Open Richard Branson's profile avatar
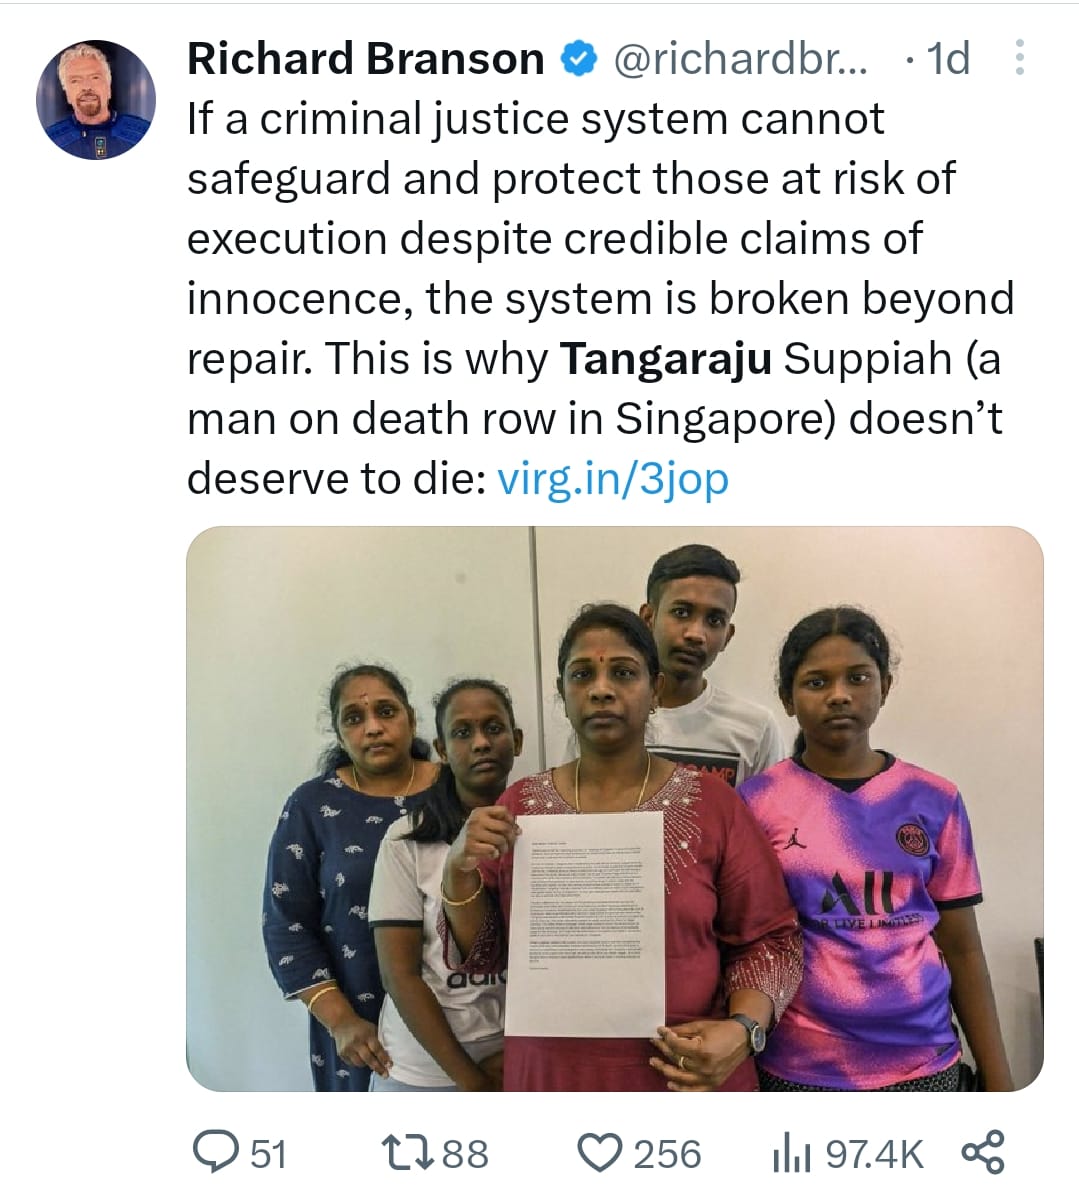This screenshot has height=1201, width=1079. (96, 99)
